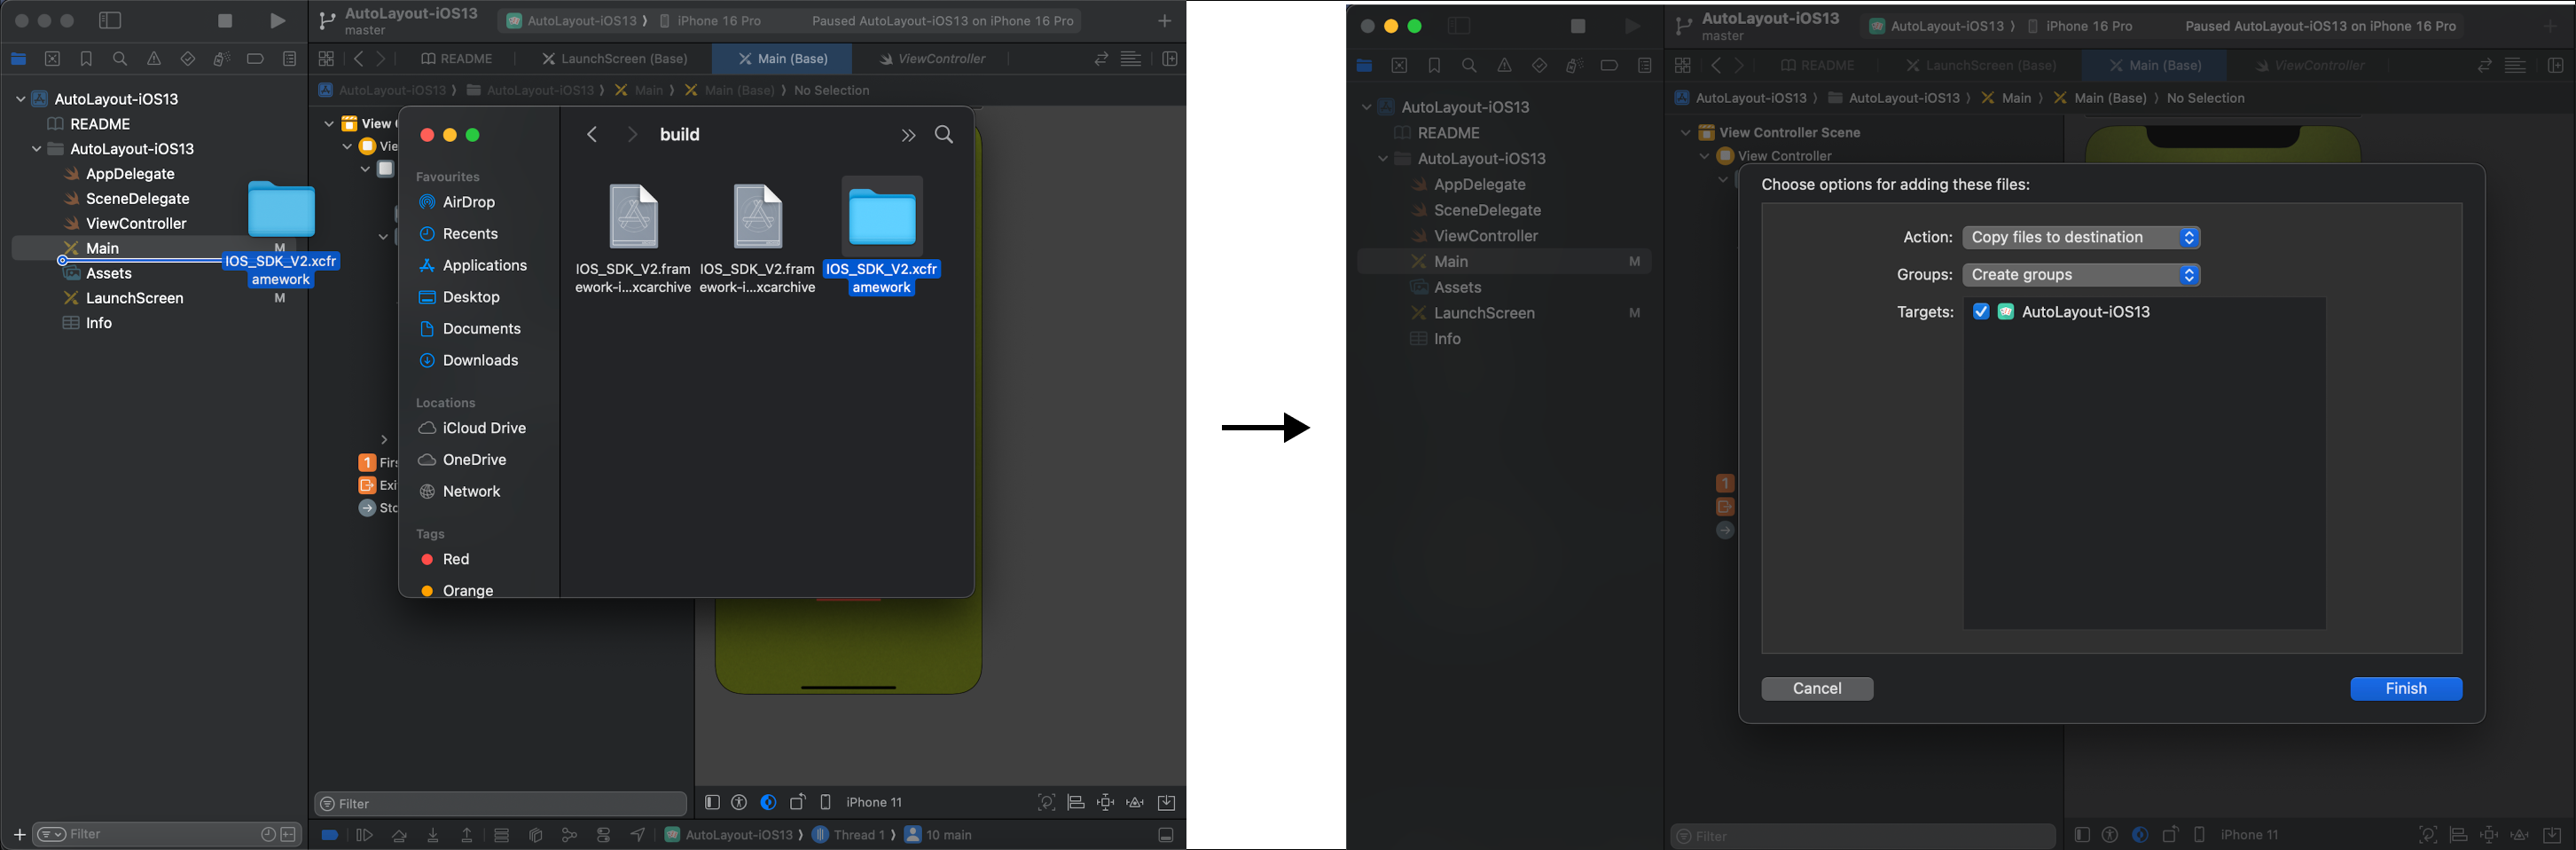
Task: Click Add Editor icon in Xcode behind Finder
Action: [1169, 59]
